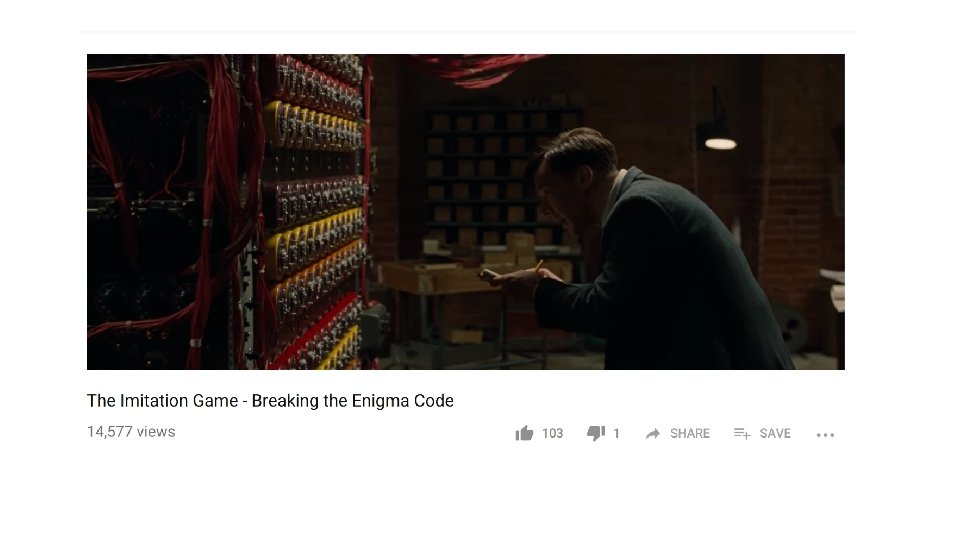
Task: Click the share arrow icon
Action: point(653,433)
